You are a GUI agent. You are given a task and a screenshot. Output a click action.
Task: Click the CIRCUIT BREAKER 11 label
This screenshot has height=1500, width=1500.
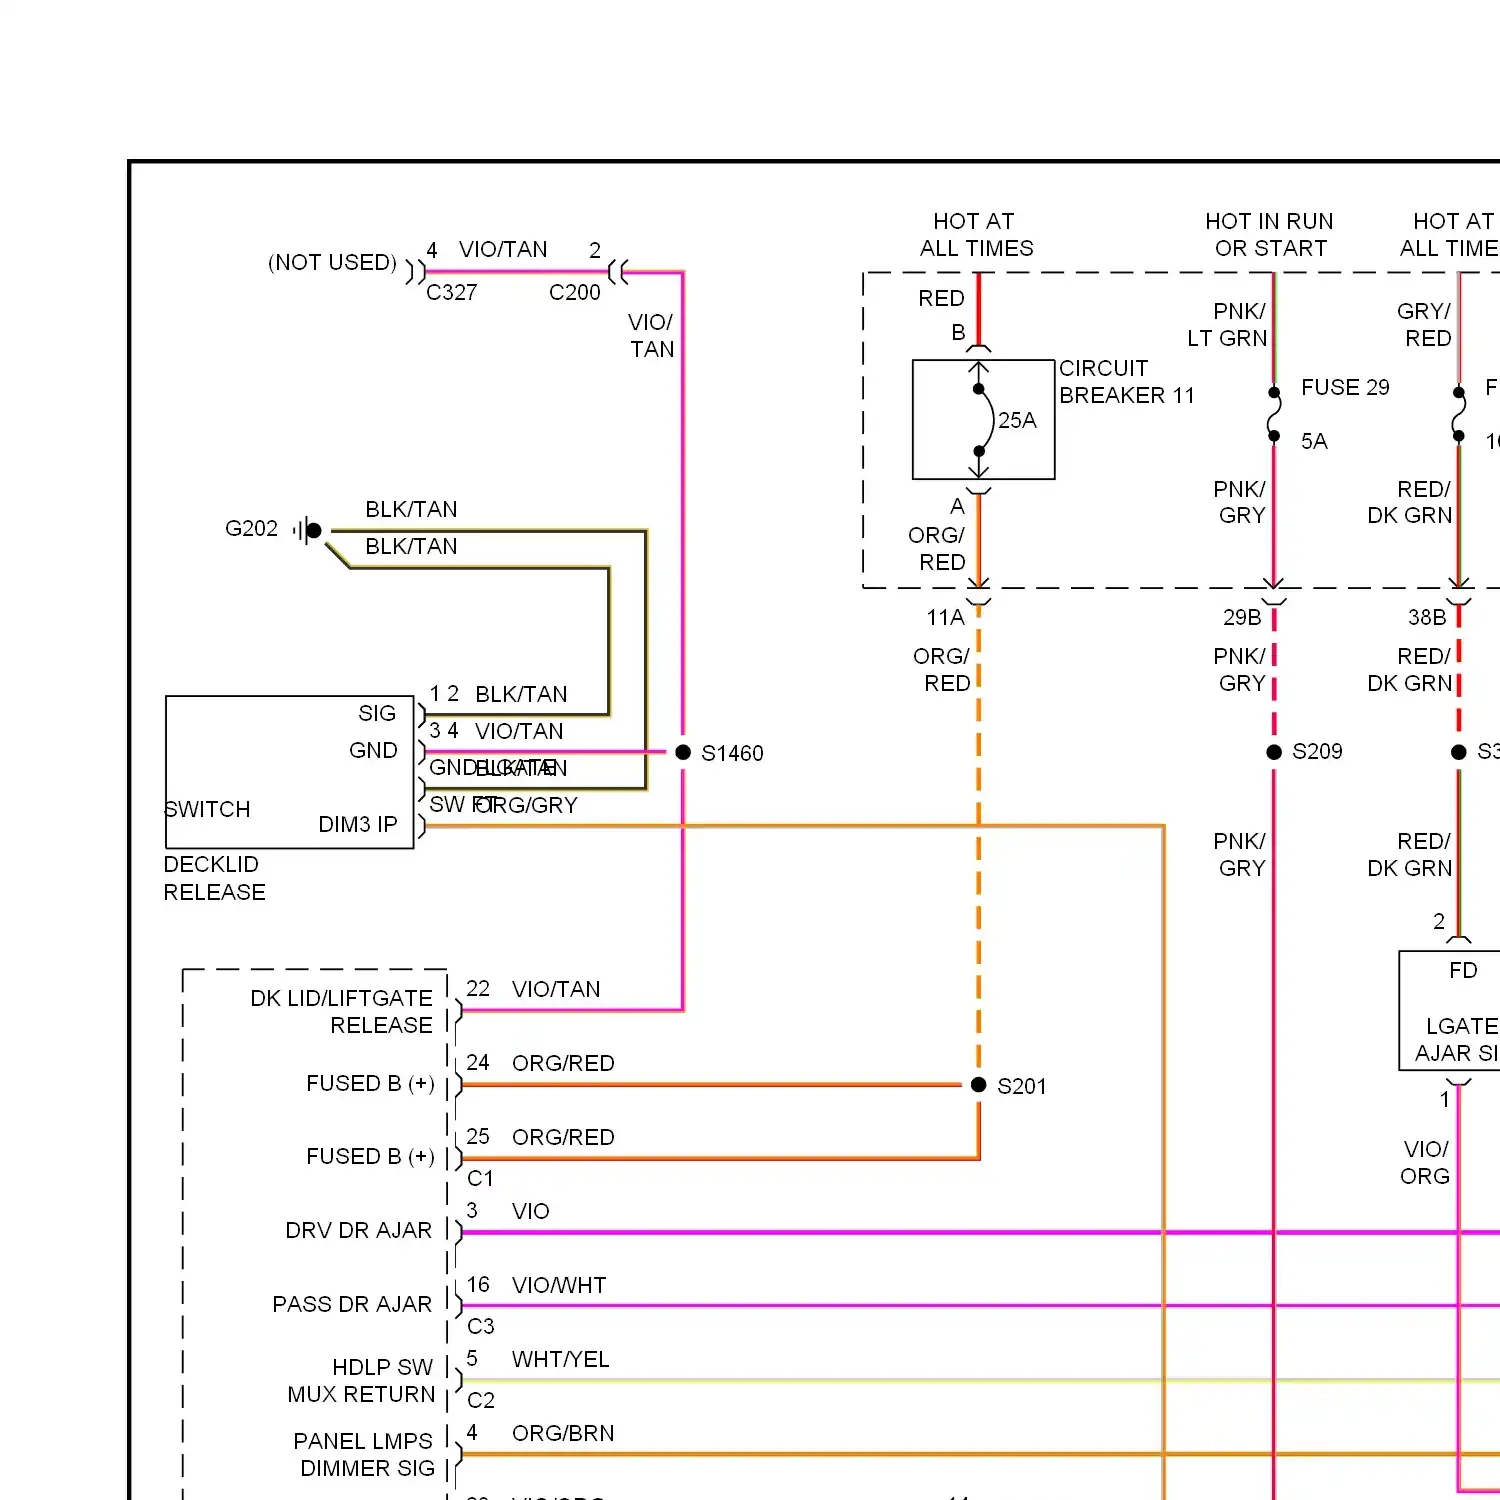point(1127,382)
